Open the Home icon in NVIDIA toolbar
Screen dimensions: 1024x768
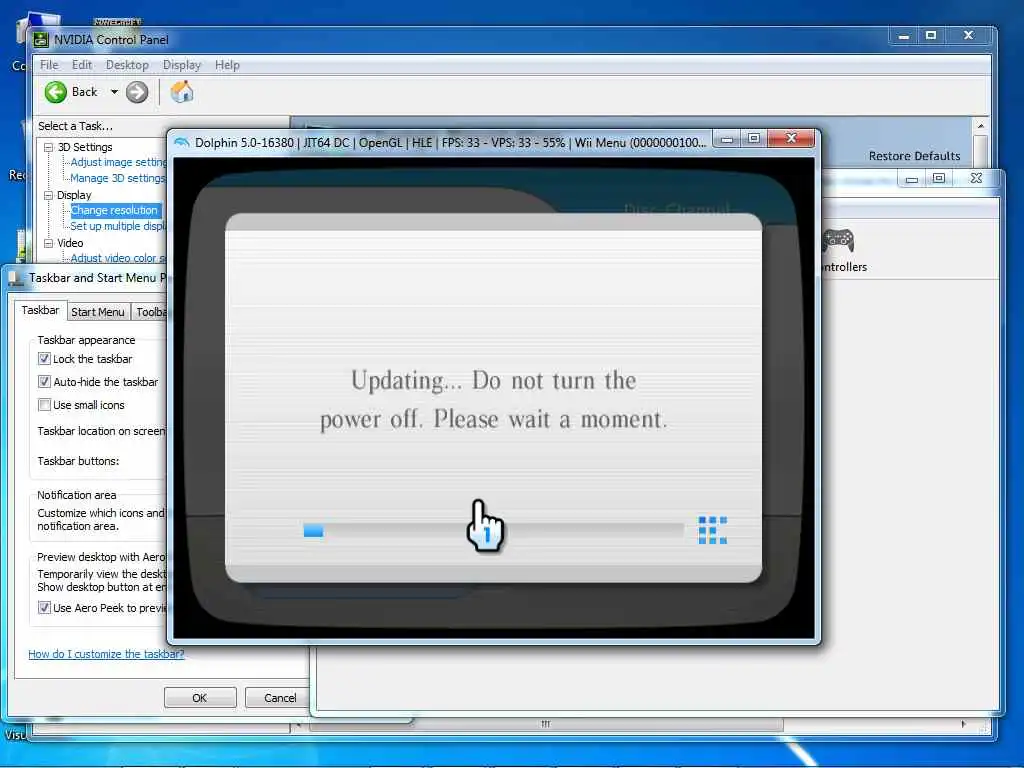point(182,91)
